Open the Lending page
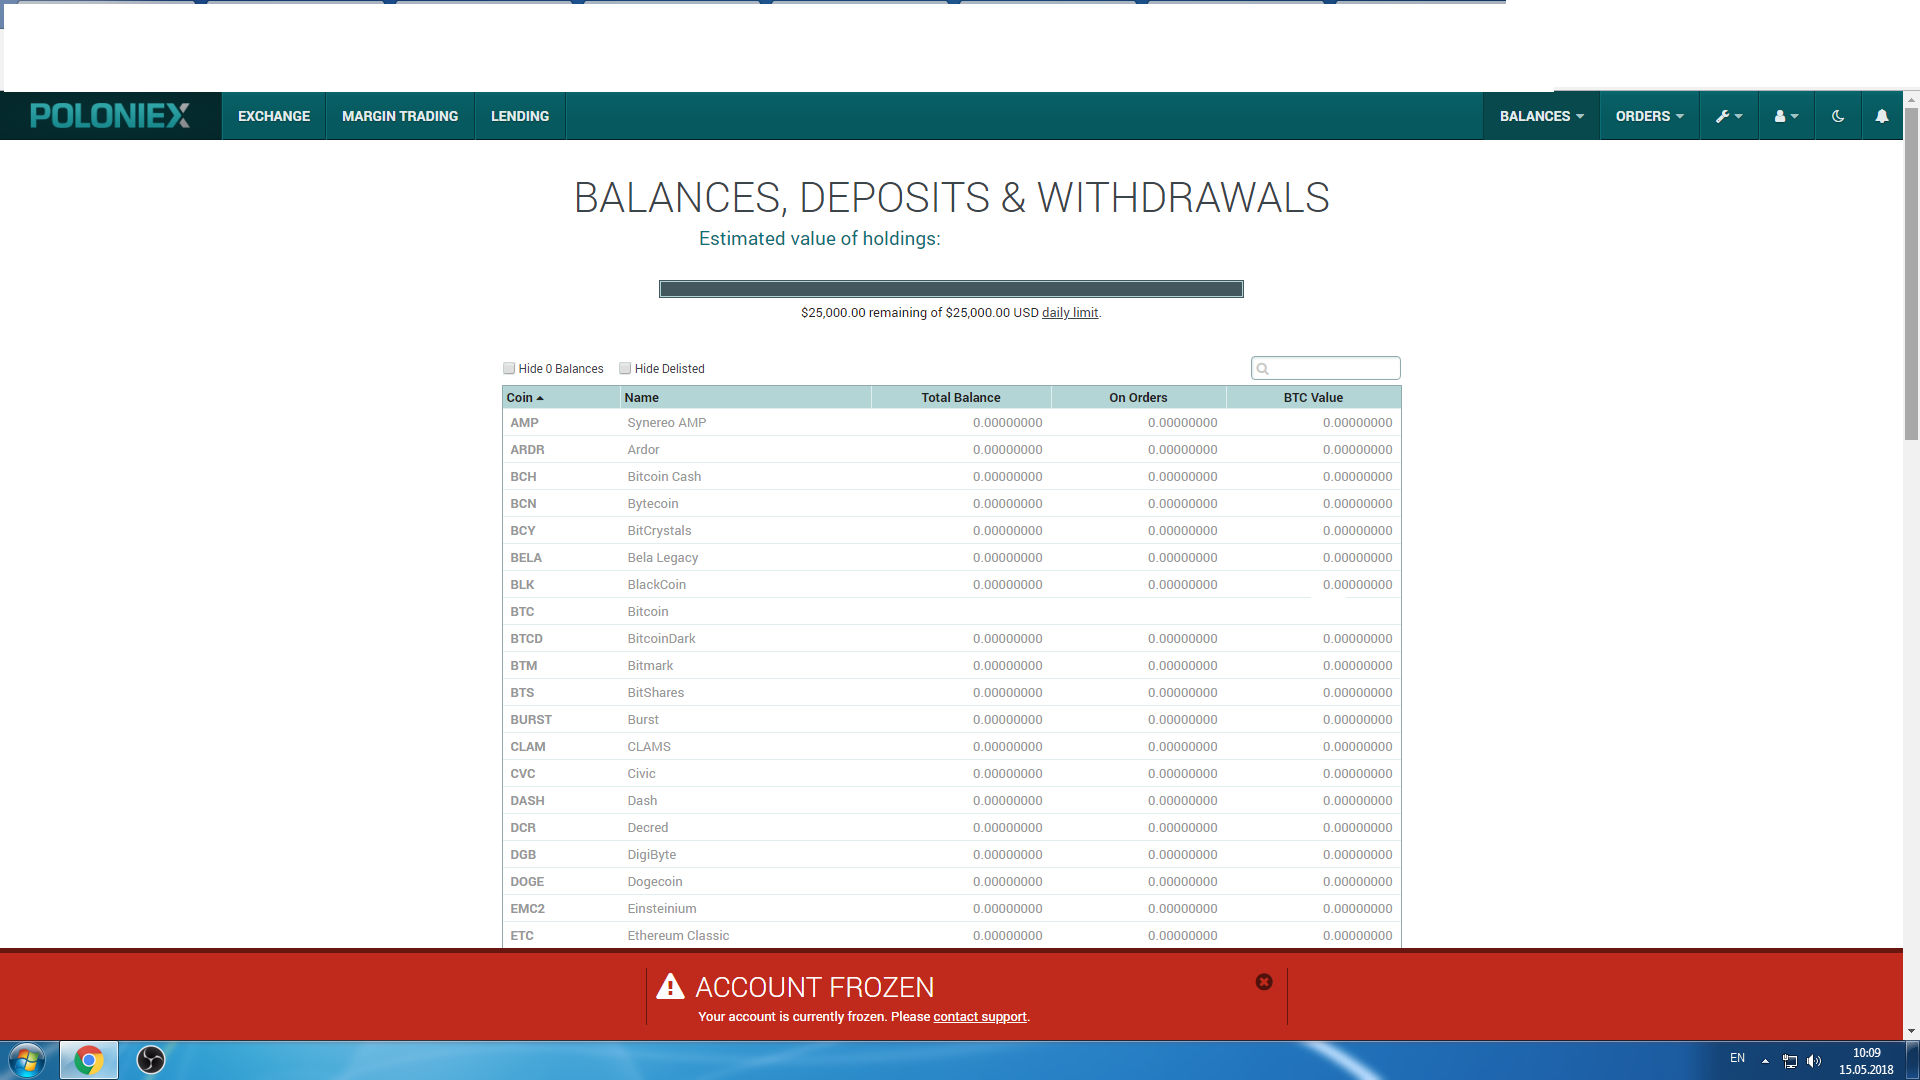This screenshot has height=1080, width=1920. click(x=519, y=116)
